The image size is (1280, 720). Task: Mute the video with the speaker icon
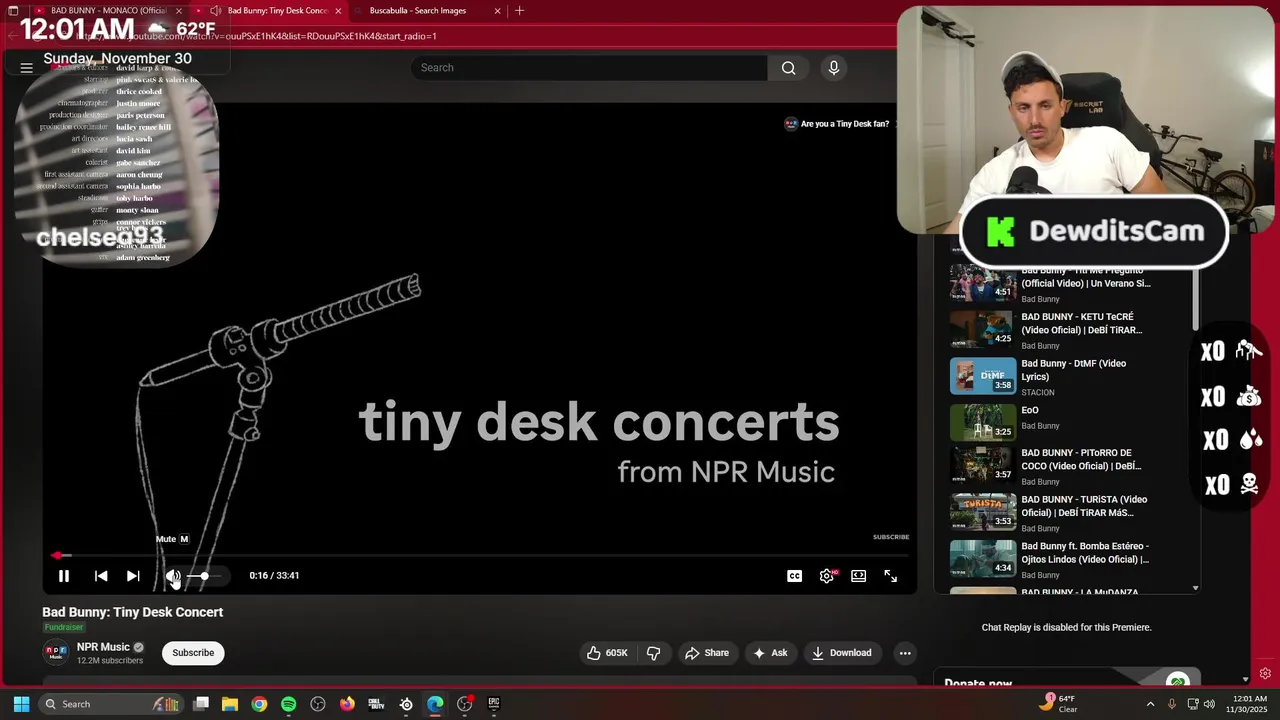173,576
